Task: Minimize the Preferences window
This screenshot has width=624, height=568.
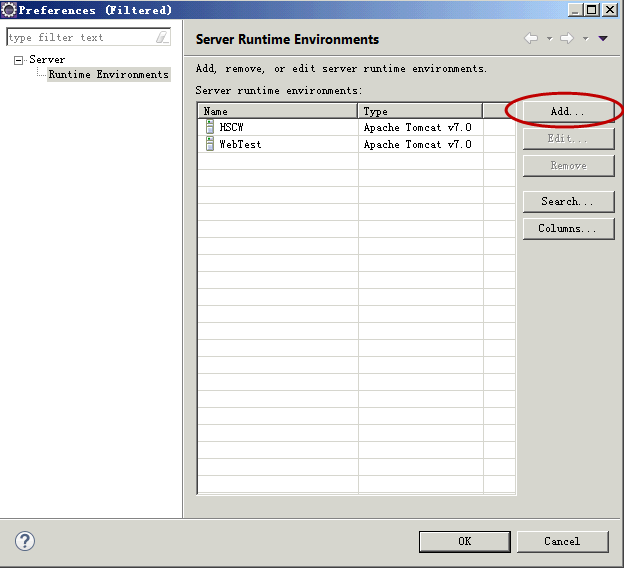Action: 575,10
